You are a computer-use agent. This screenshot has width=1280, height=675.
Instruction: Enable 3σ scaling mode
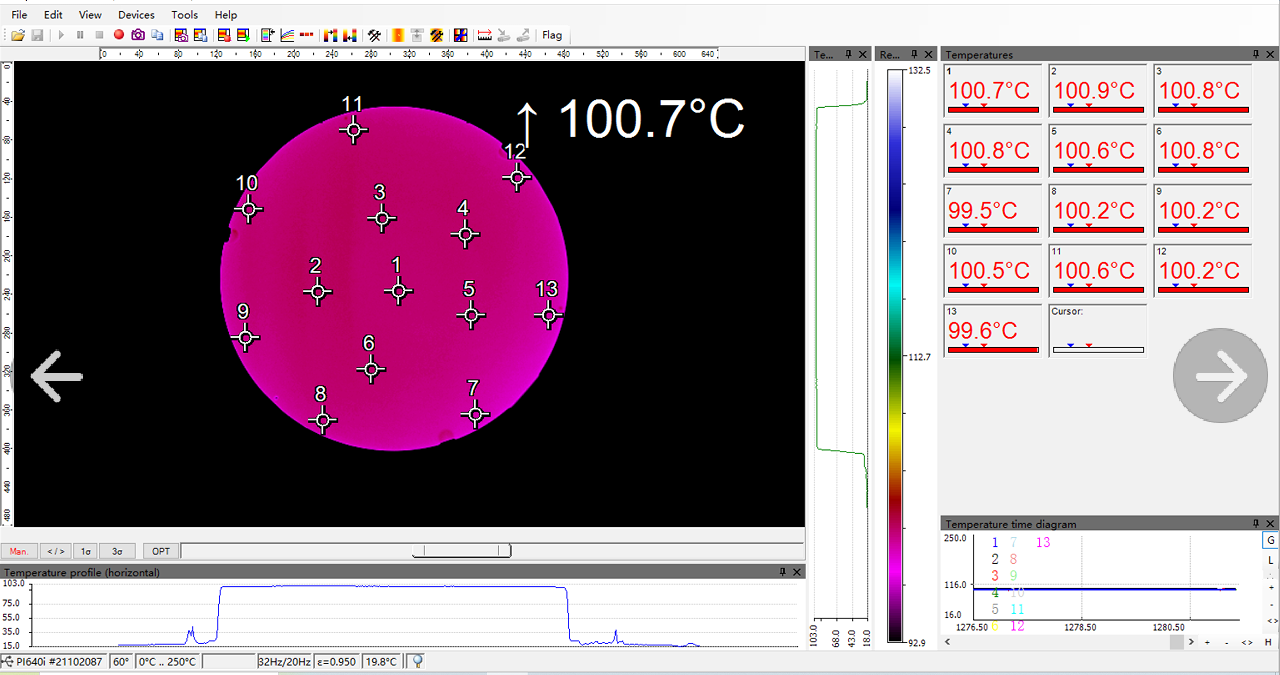pos(117,551)
